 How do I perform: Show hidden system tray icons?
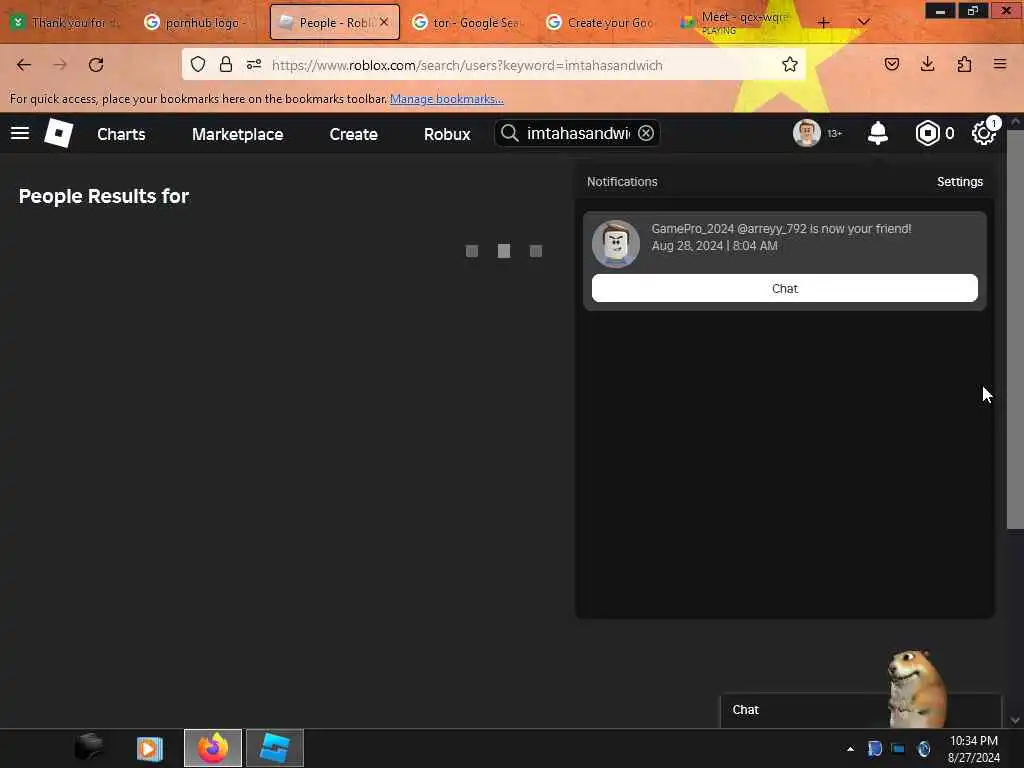click(850, 749)
